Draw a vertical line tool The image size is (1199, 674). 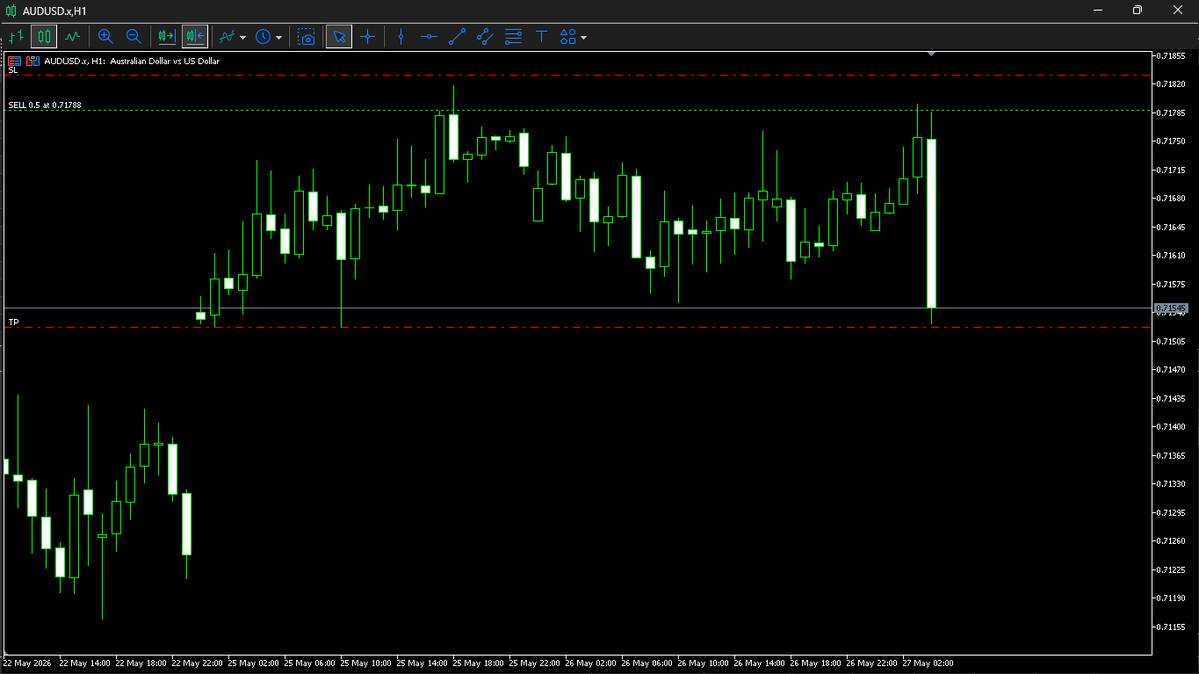click(x=401, y=37)
